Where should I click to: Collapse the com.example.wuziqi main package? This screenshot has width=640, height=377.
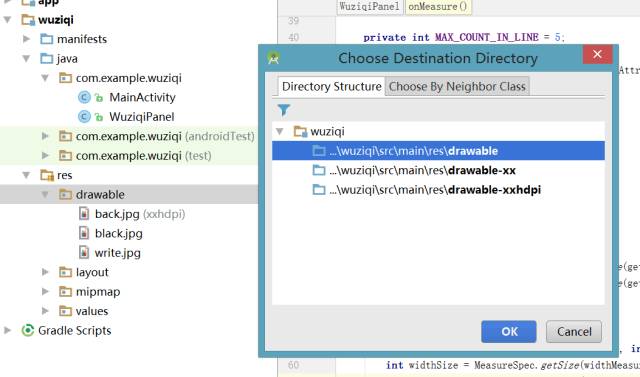click(45, 78)
